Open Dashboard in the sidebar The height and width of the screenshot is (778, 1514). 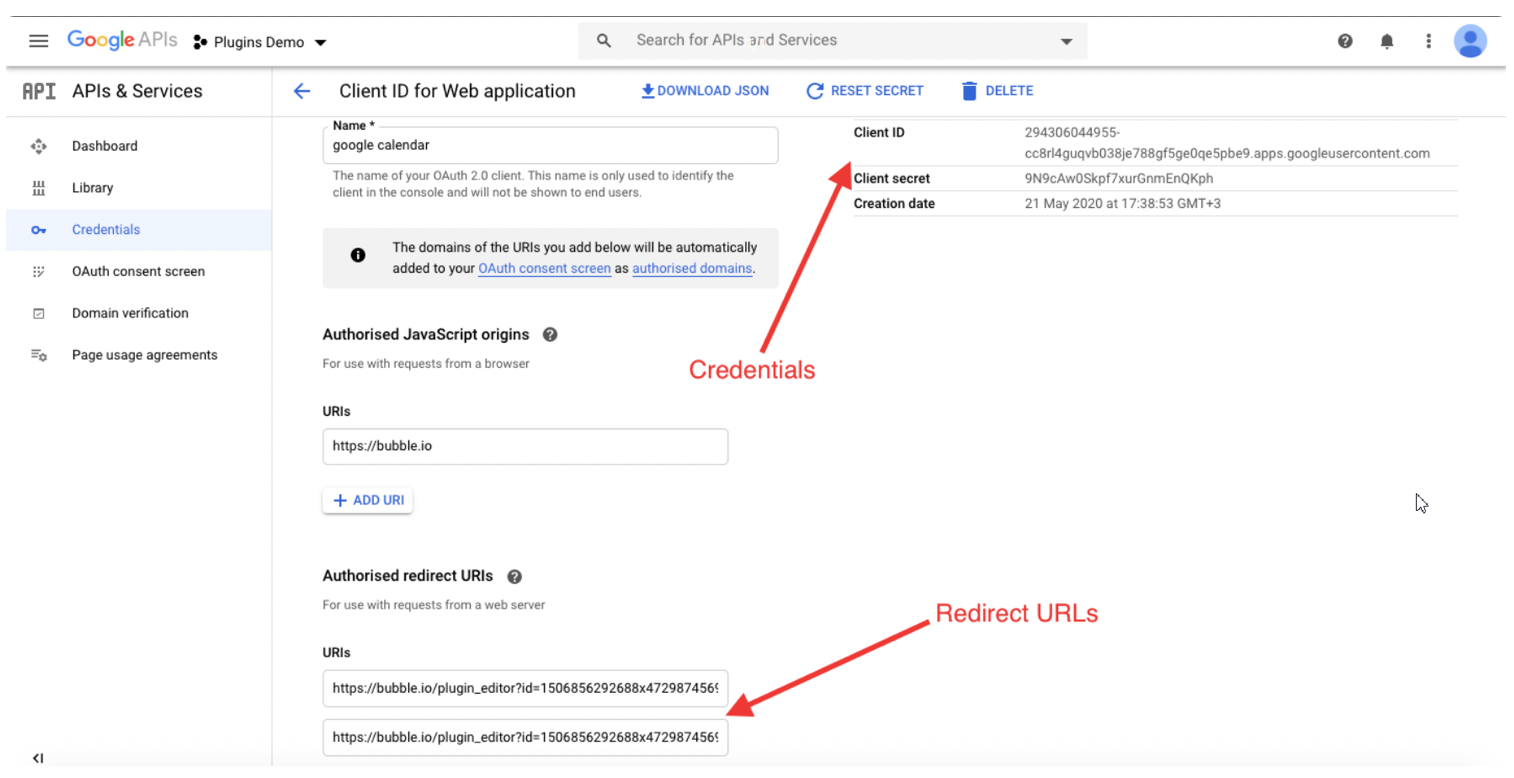(138, 146)
